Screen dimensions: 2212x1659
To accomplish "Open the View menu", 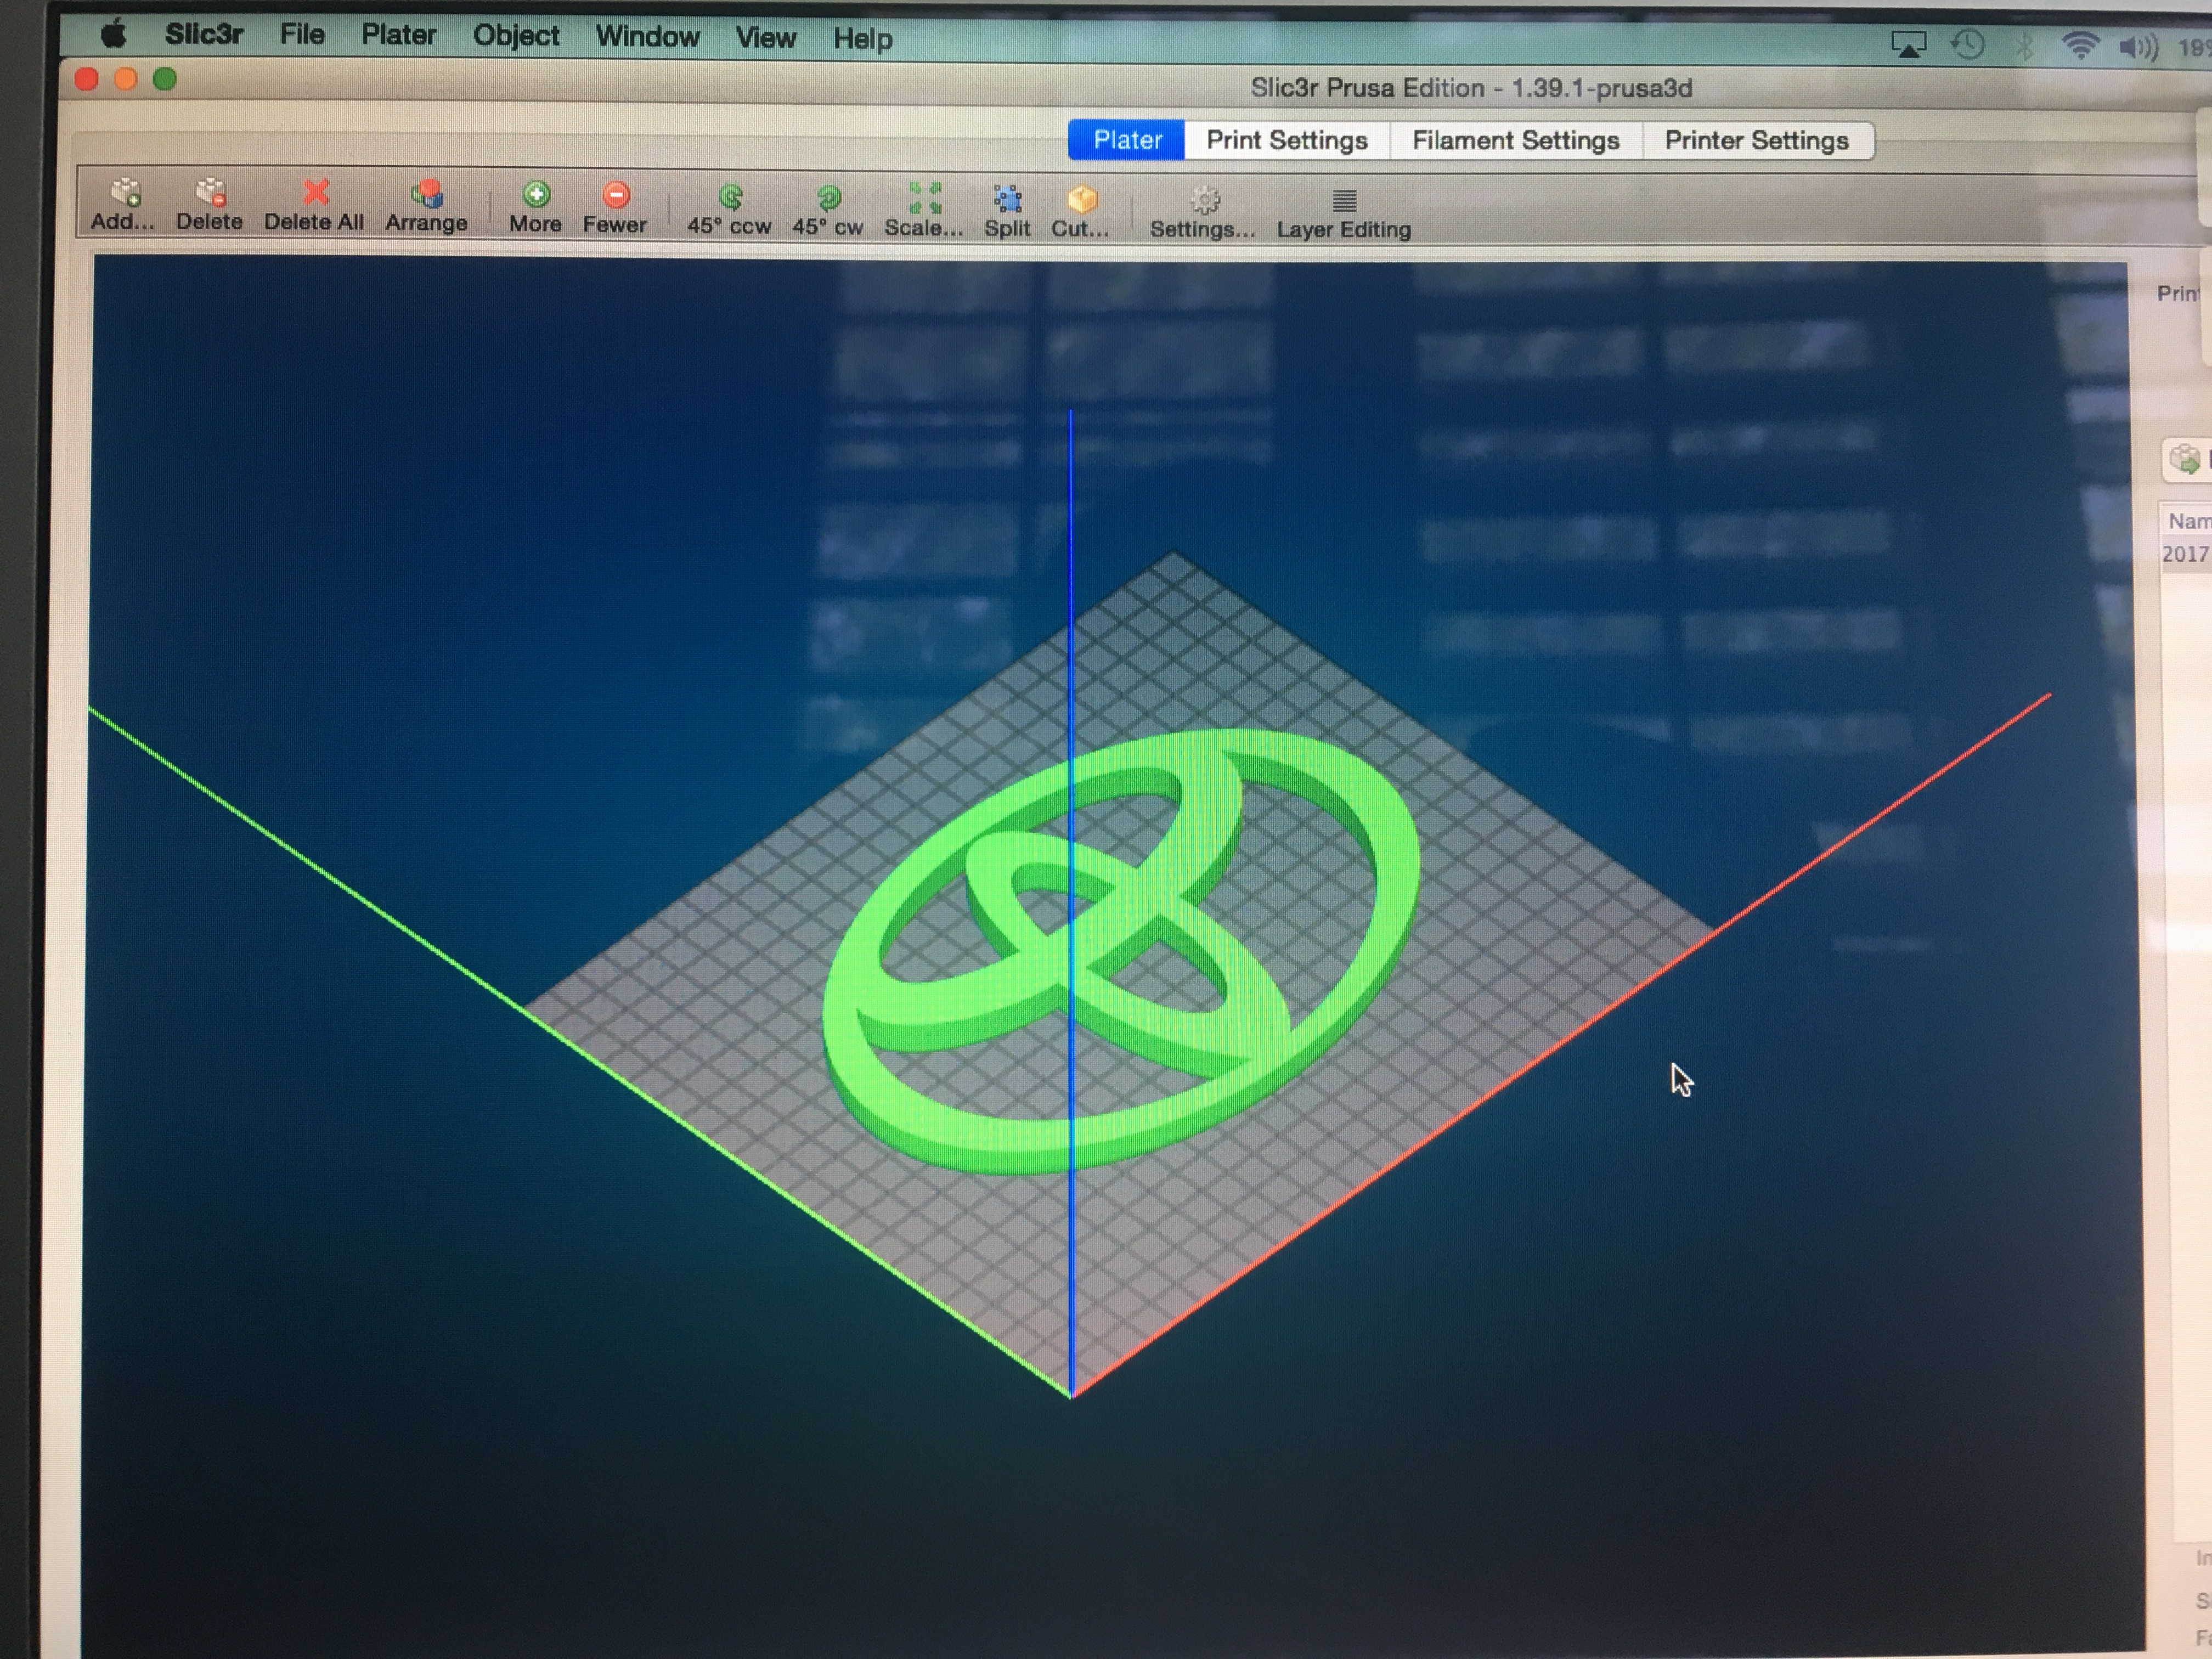I will click(x=766, y=37).
